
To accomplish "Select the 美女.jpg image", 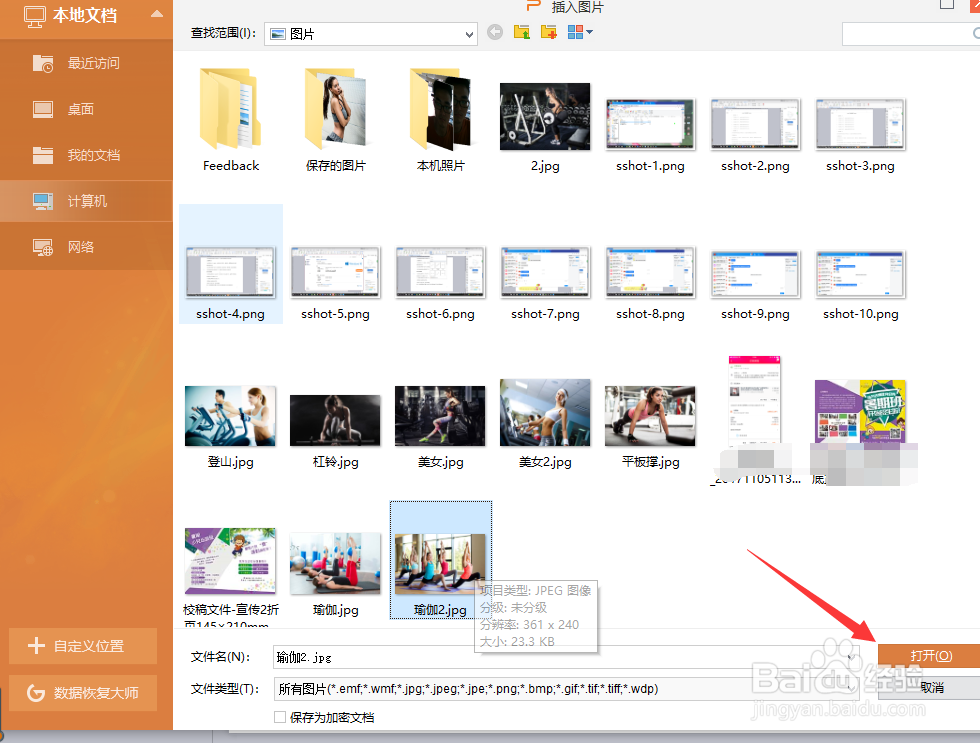I will click(441, 427).
